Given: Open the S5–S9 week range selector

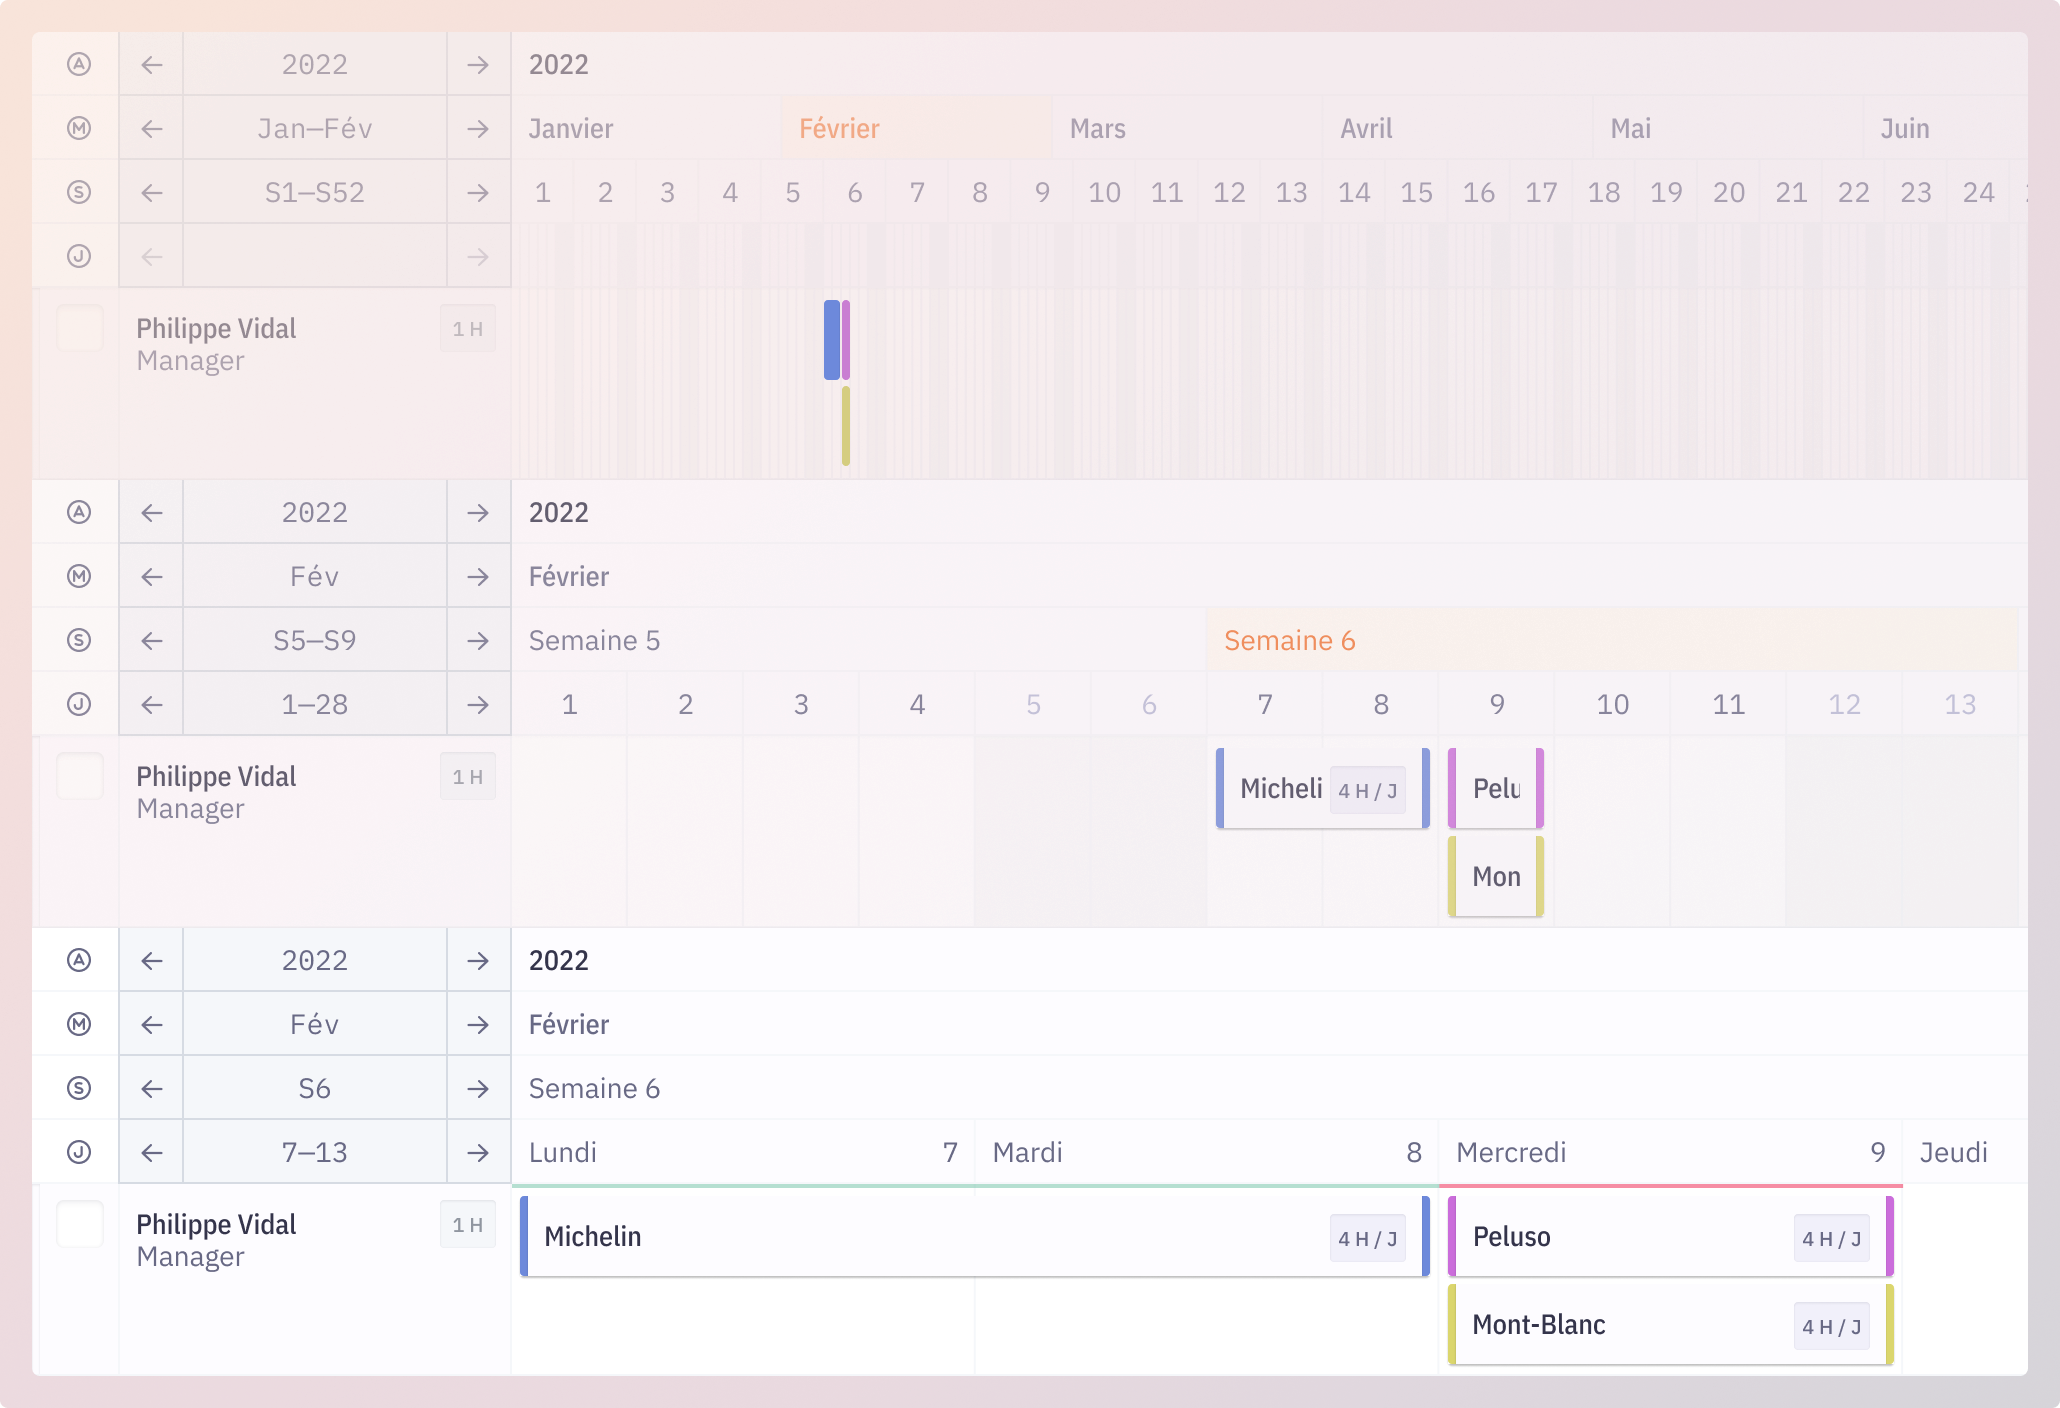Looking at the screenshot, I should pyautogui.click(x=314, y=640).
